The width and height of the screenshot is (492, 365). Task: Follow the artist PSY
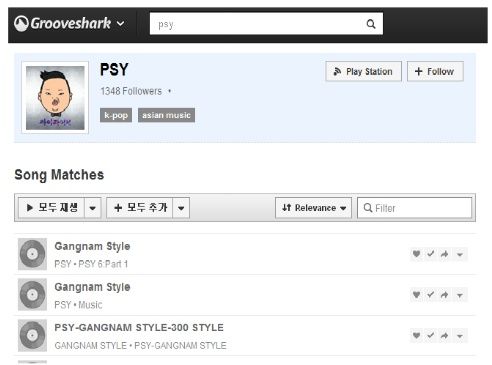[x=435, y=71]
